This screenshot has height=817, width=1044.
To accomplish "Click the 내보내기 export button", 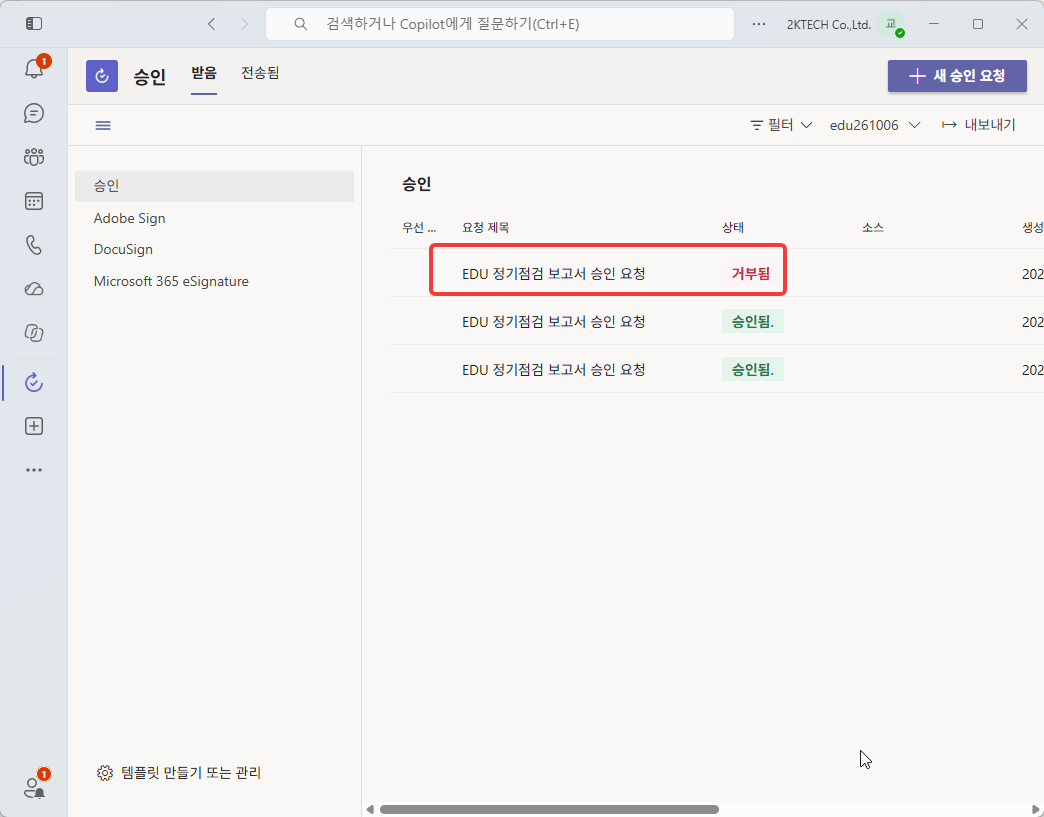I will pos(979,125).
